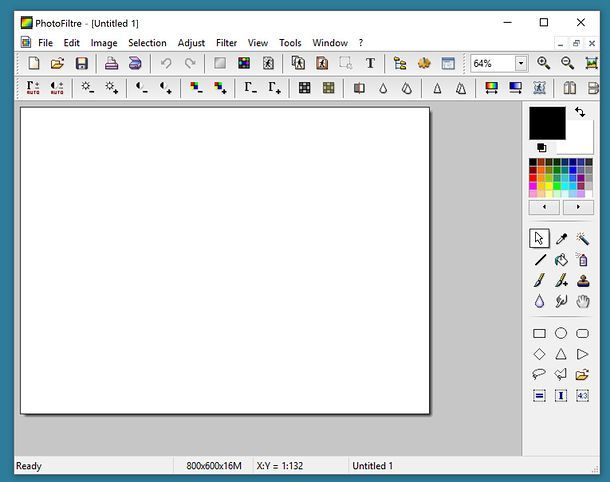Redo the last action
Viewport: 610px width, 482px height.
[x=190, y=63]
